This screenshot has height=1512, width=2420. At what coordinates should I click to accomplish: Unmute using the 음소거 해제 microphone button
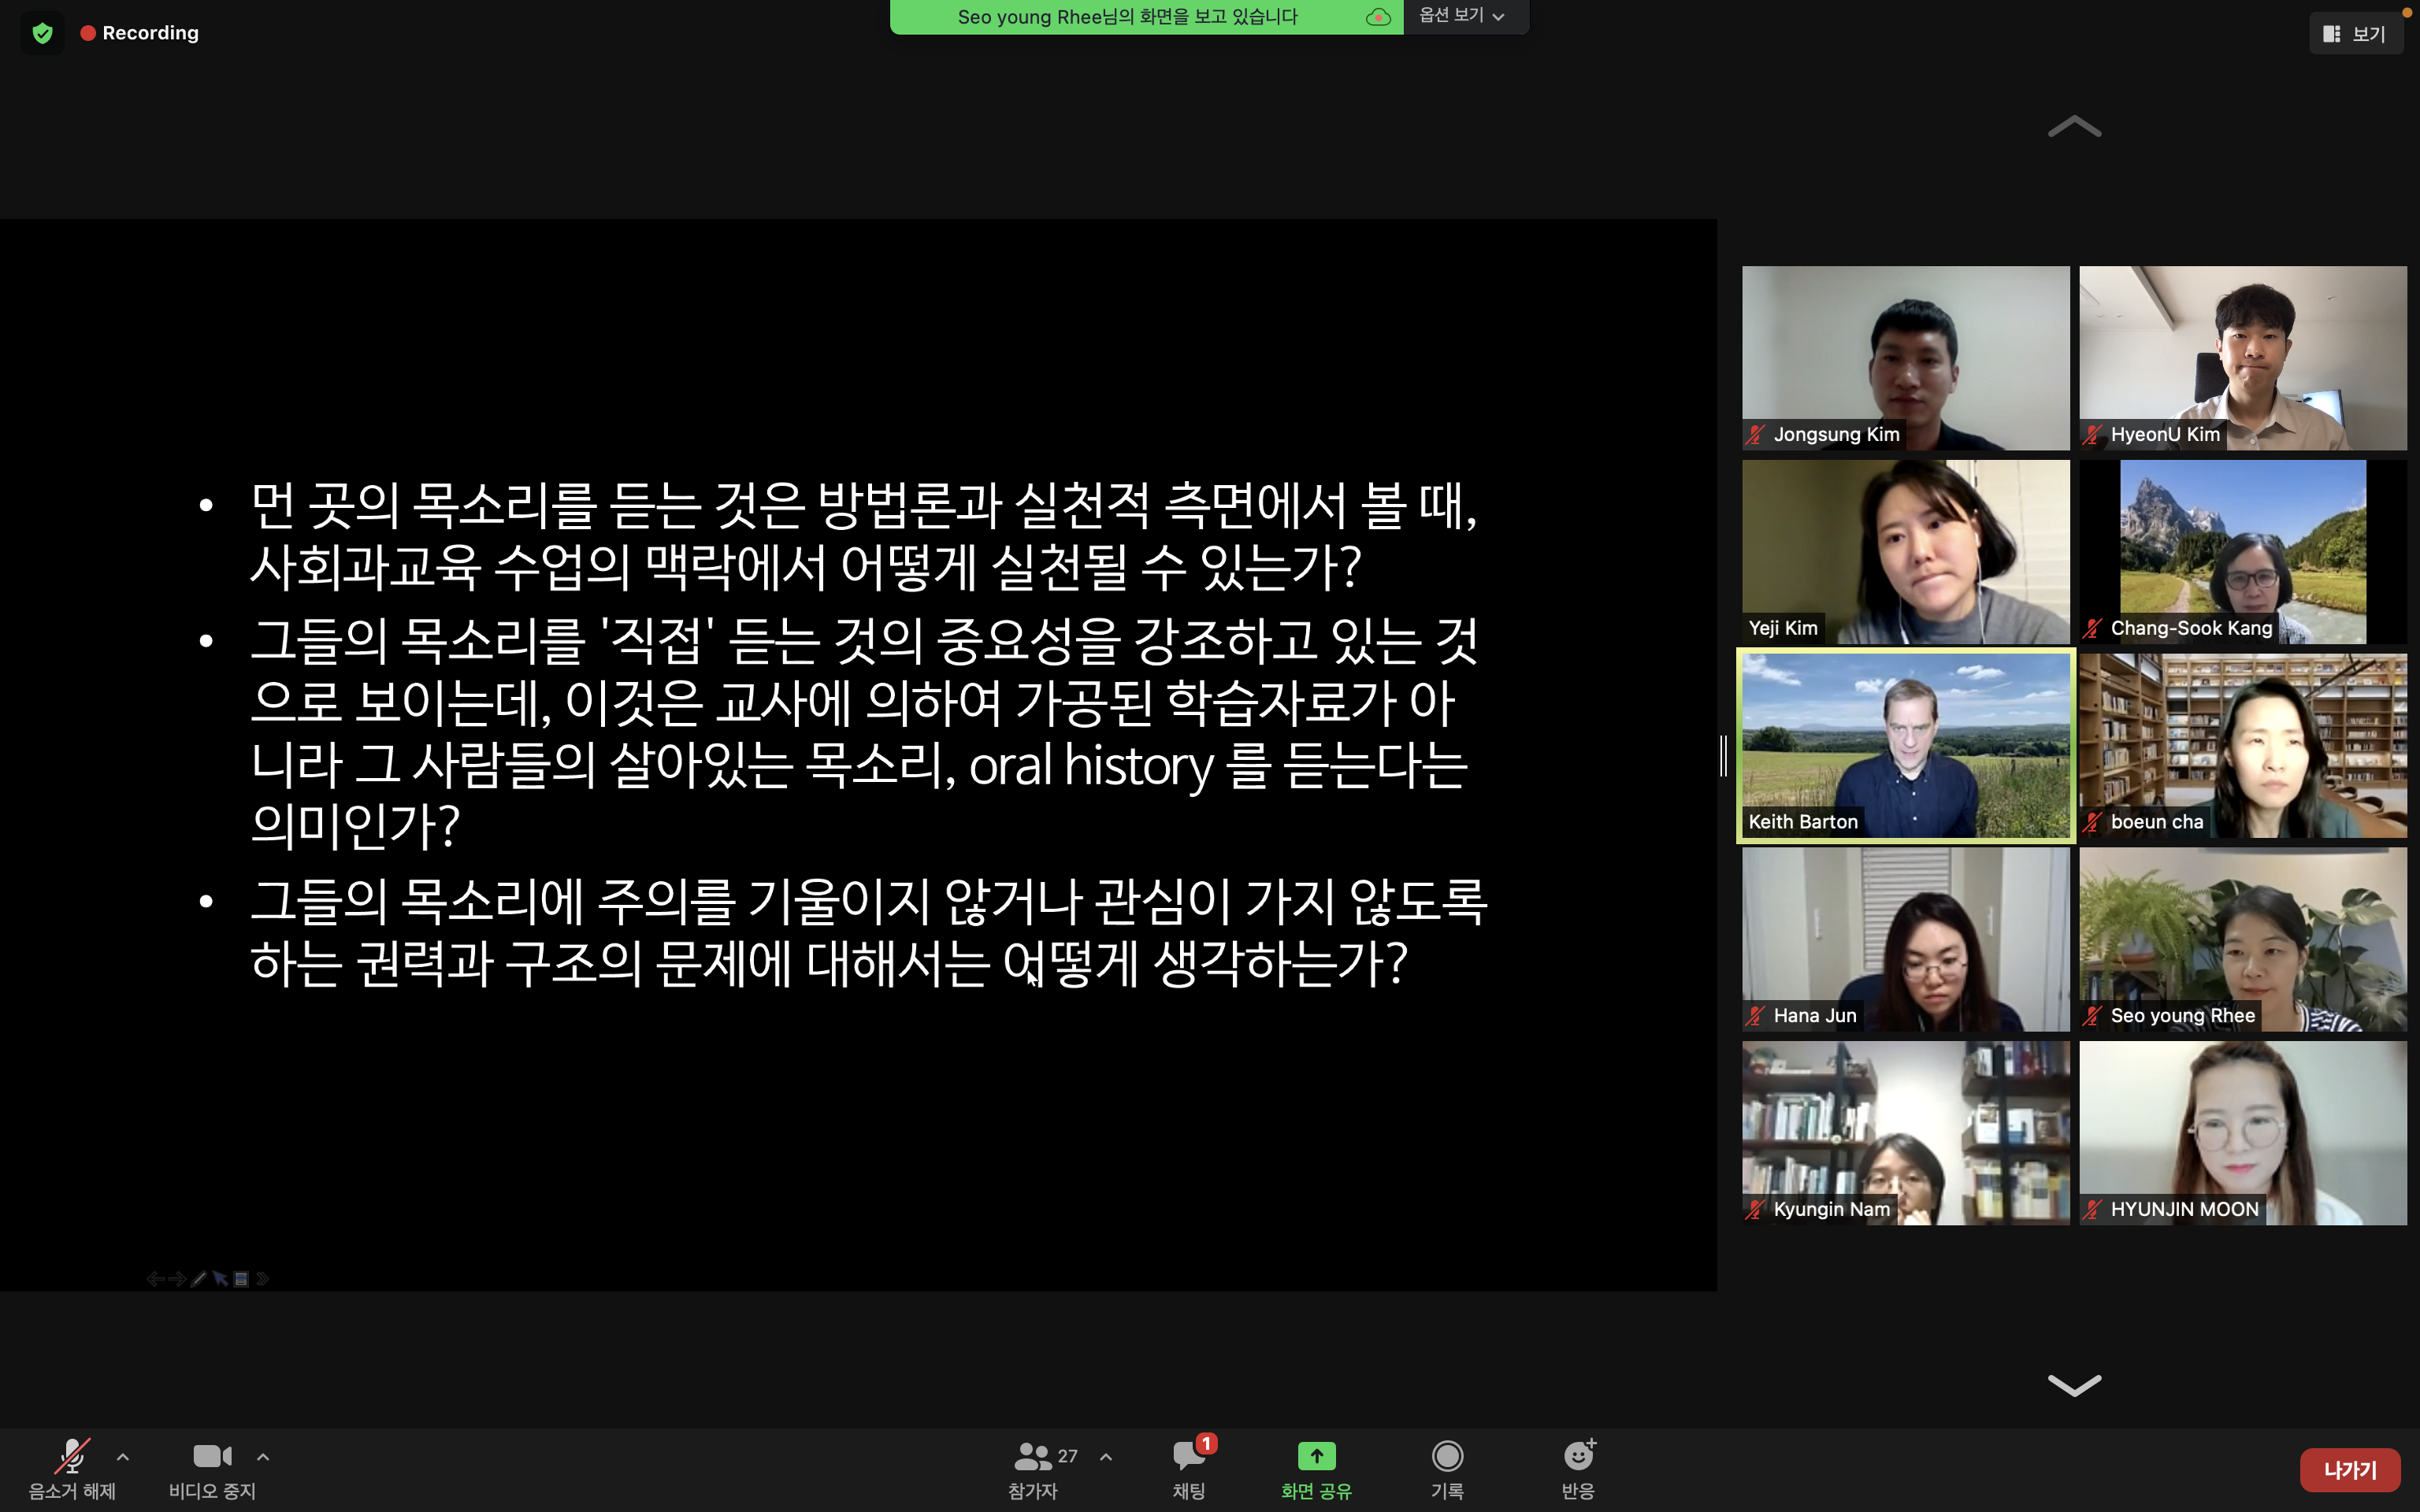point(72,1469)
